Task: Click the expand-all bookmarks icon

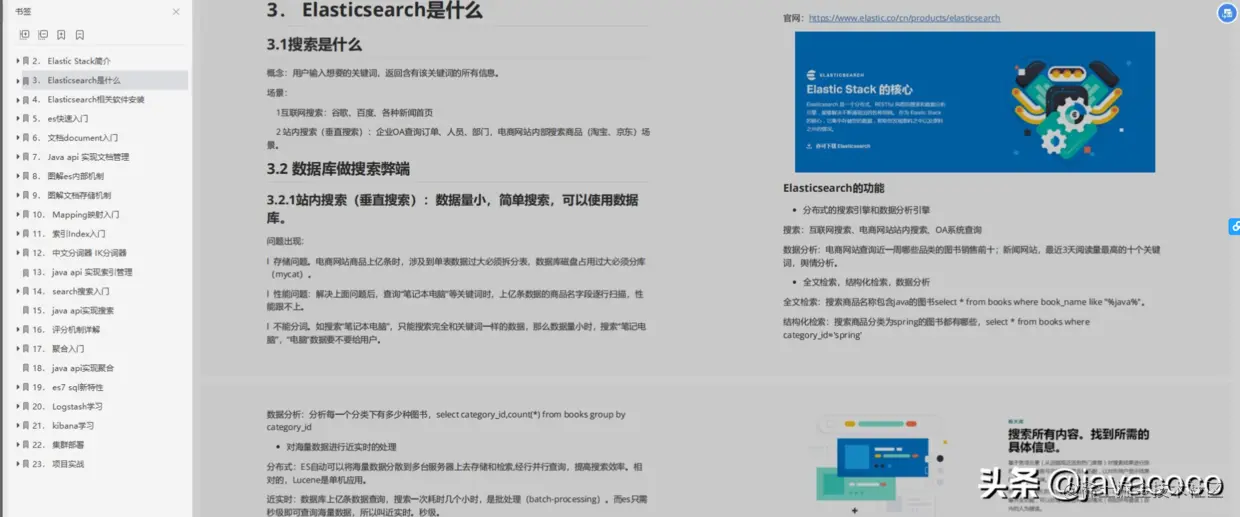Action: pyautogui.click(x=24, y=35)
